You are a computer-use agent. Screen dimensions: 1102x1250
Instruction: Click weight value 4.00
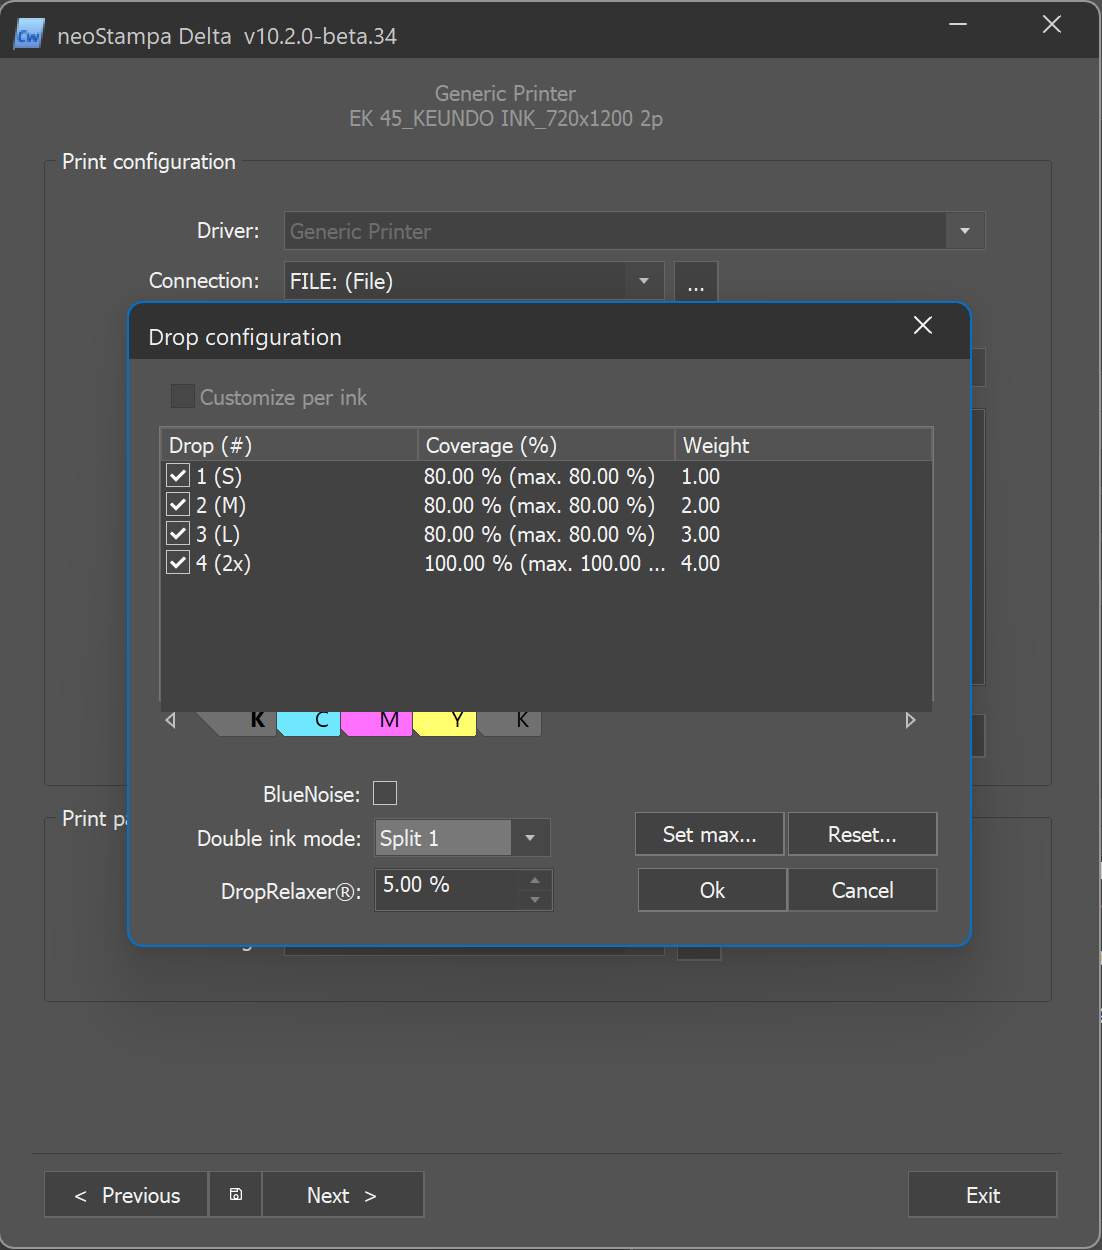click(700, 563)
